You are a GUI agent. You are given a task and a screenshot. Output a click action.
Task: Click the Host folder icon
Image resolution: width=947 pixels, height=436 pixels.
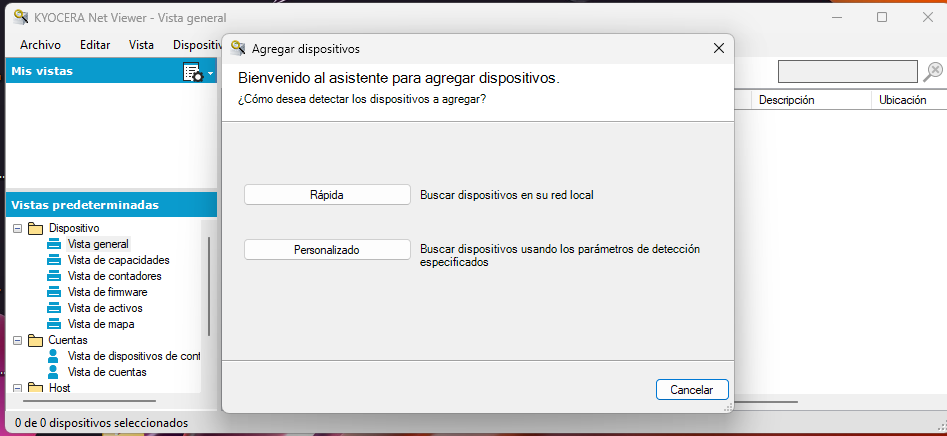(x=36, y=388)
